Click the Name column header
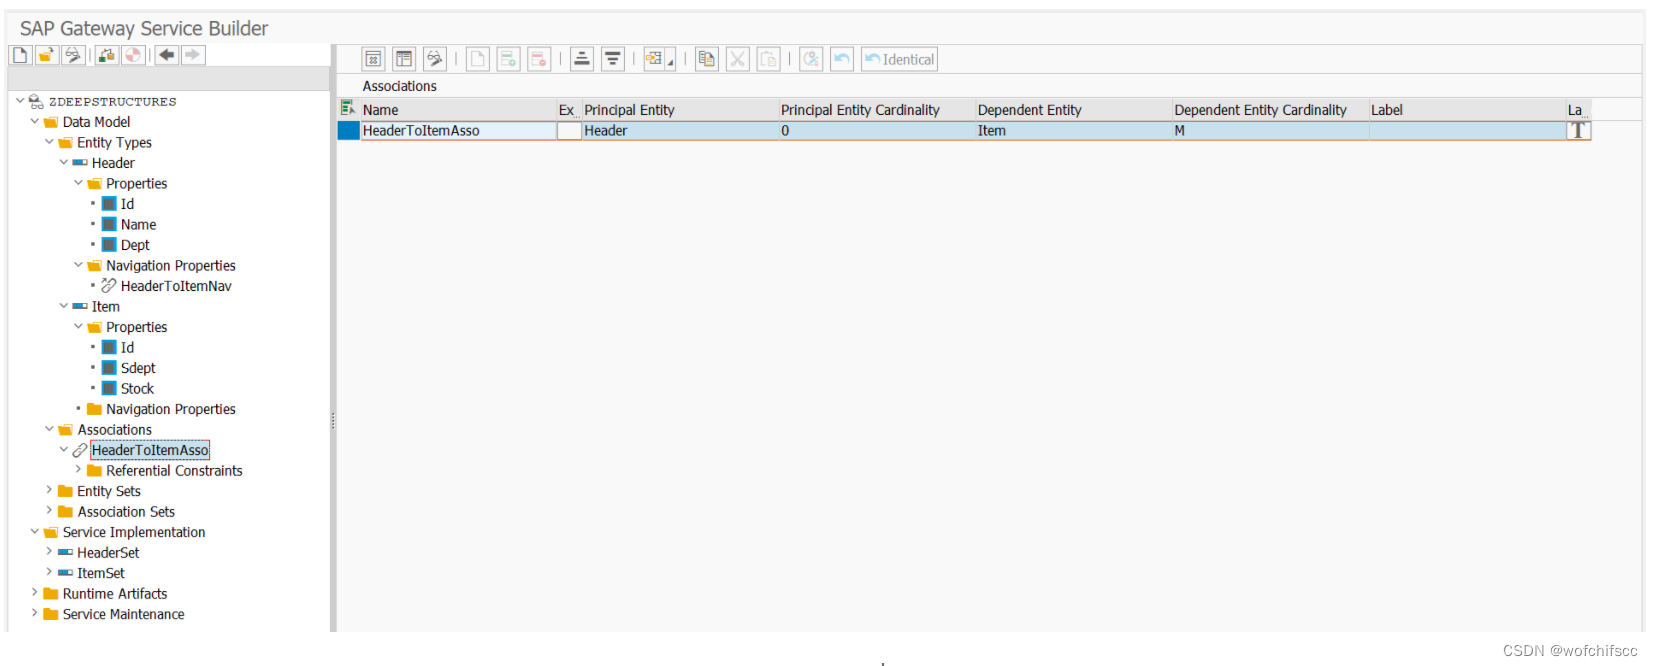 coord(457,109)
